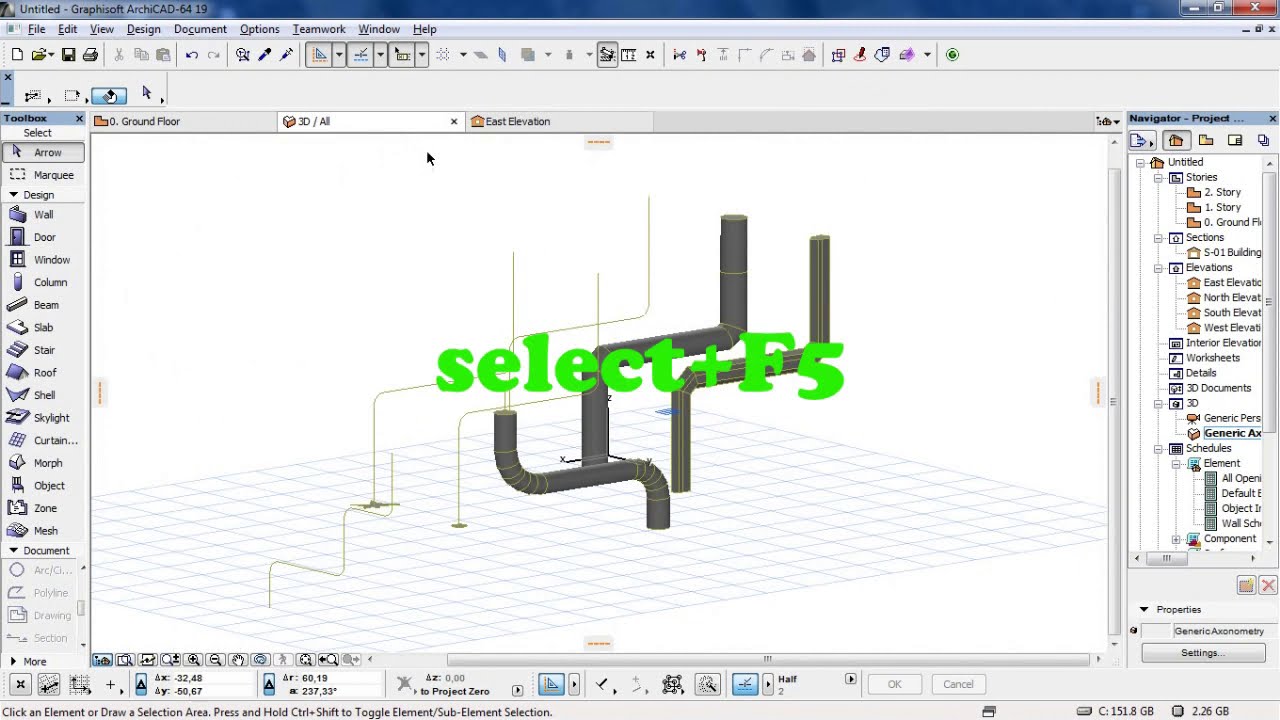Collapse the Elevations tree node
Screen dimensions: 1280x720
[x=1158, y=268]
